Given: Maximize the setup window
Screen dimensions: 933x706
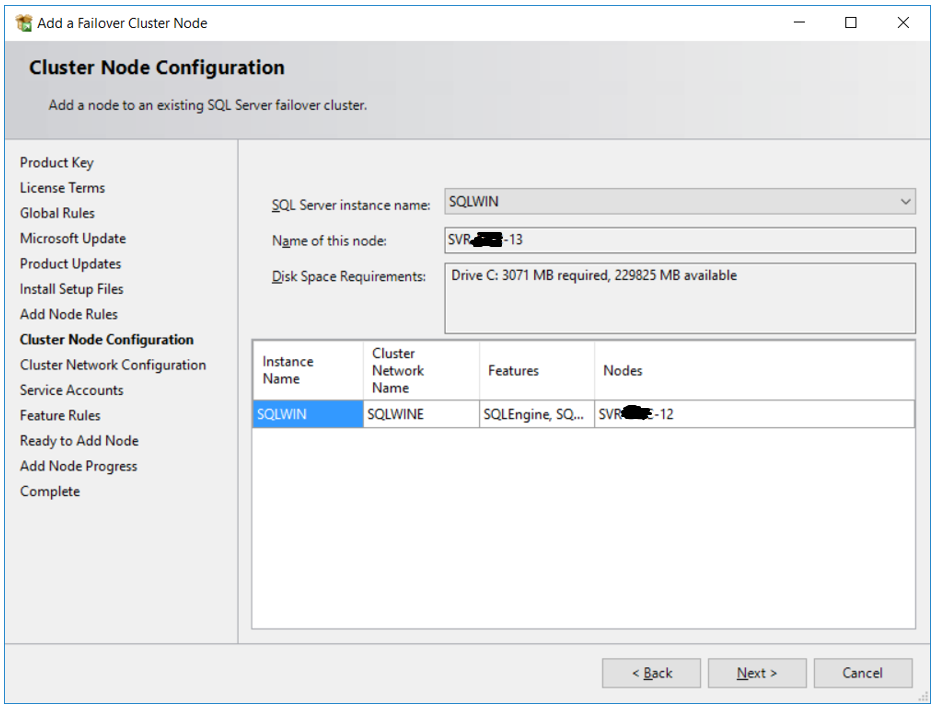Looking at the screenshot, I should (x=851, y=23).
